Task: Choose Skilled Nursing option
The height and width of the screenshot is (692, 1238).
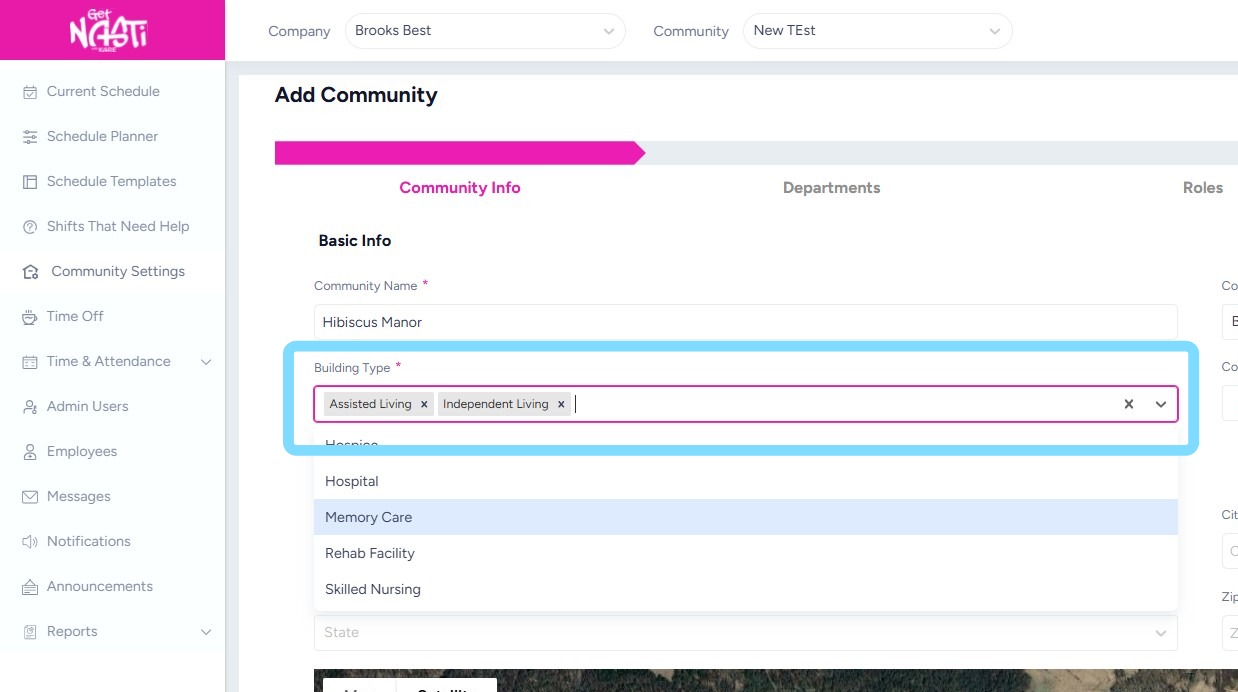Action: [x=373, y=589]
